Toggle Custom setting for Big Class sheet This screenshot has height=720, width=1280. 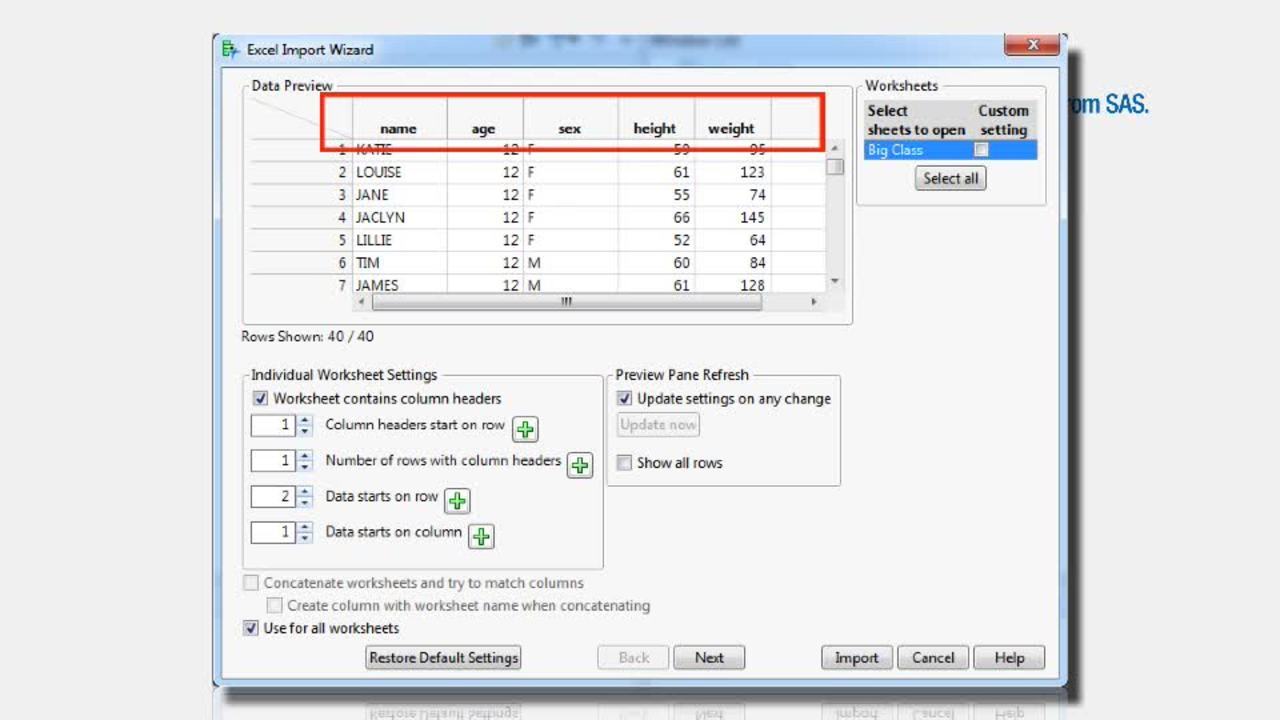(980, 149)
